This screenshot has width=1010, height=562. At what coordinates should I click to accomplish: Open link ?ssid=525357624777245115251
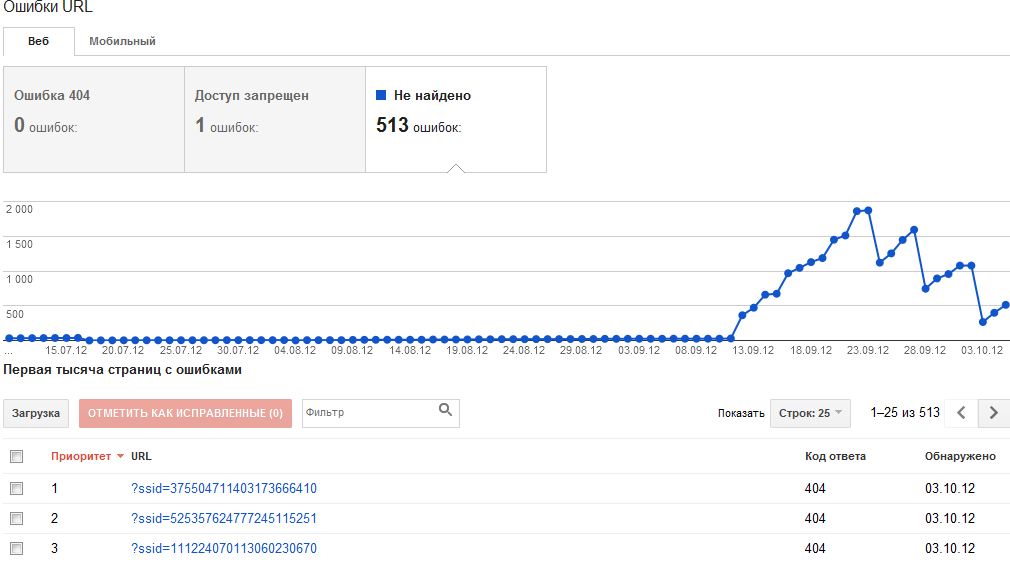(x=224, y=519)
